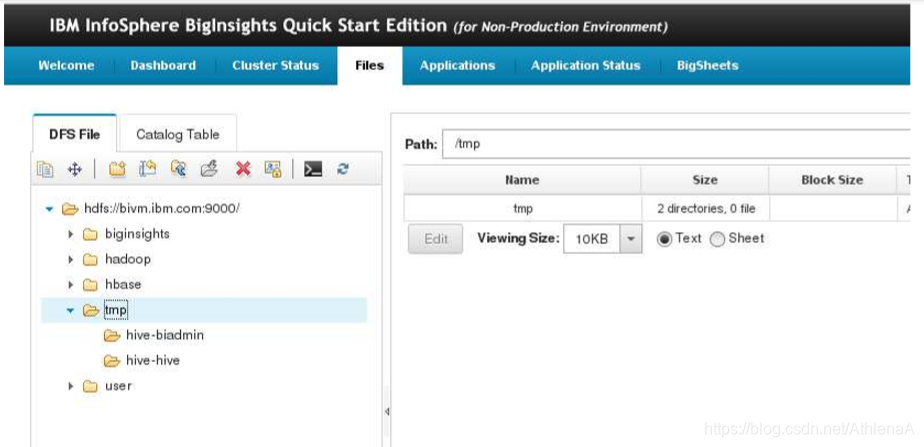Click the download folder icon

click(x=209, y=170)
